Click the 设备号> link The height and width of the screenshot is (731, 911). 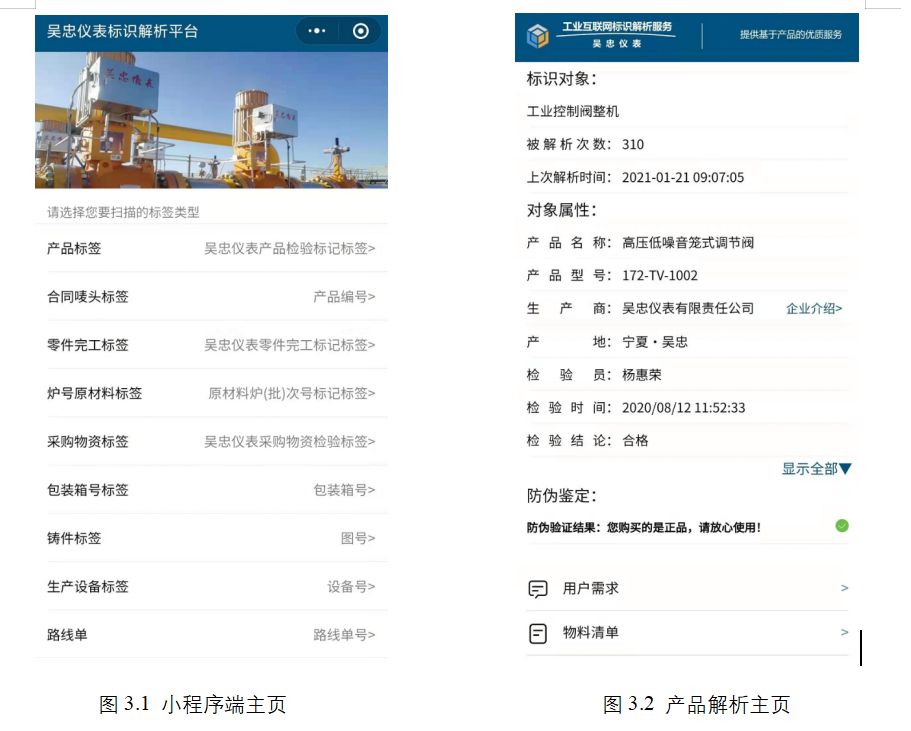coord(351,586)
